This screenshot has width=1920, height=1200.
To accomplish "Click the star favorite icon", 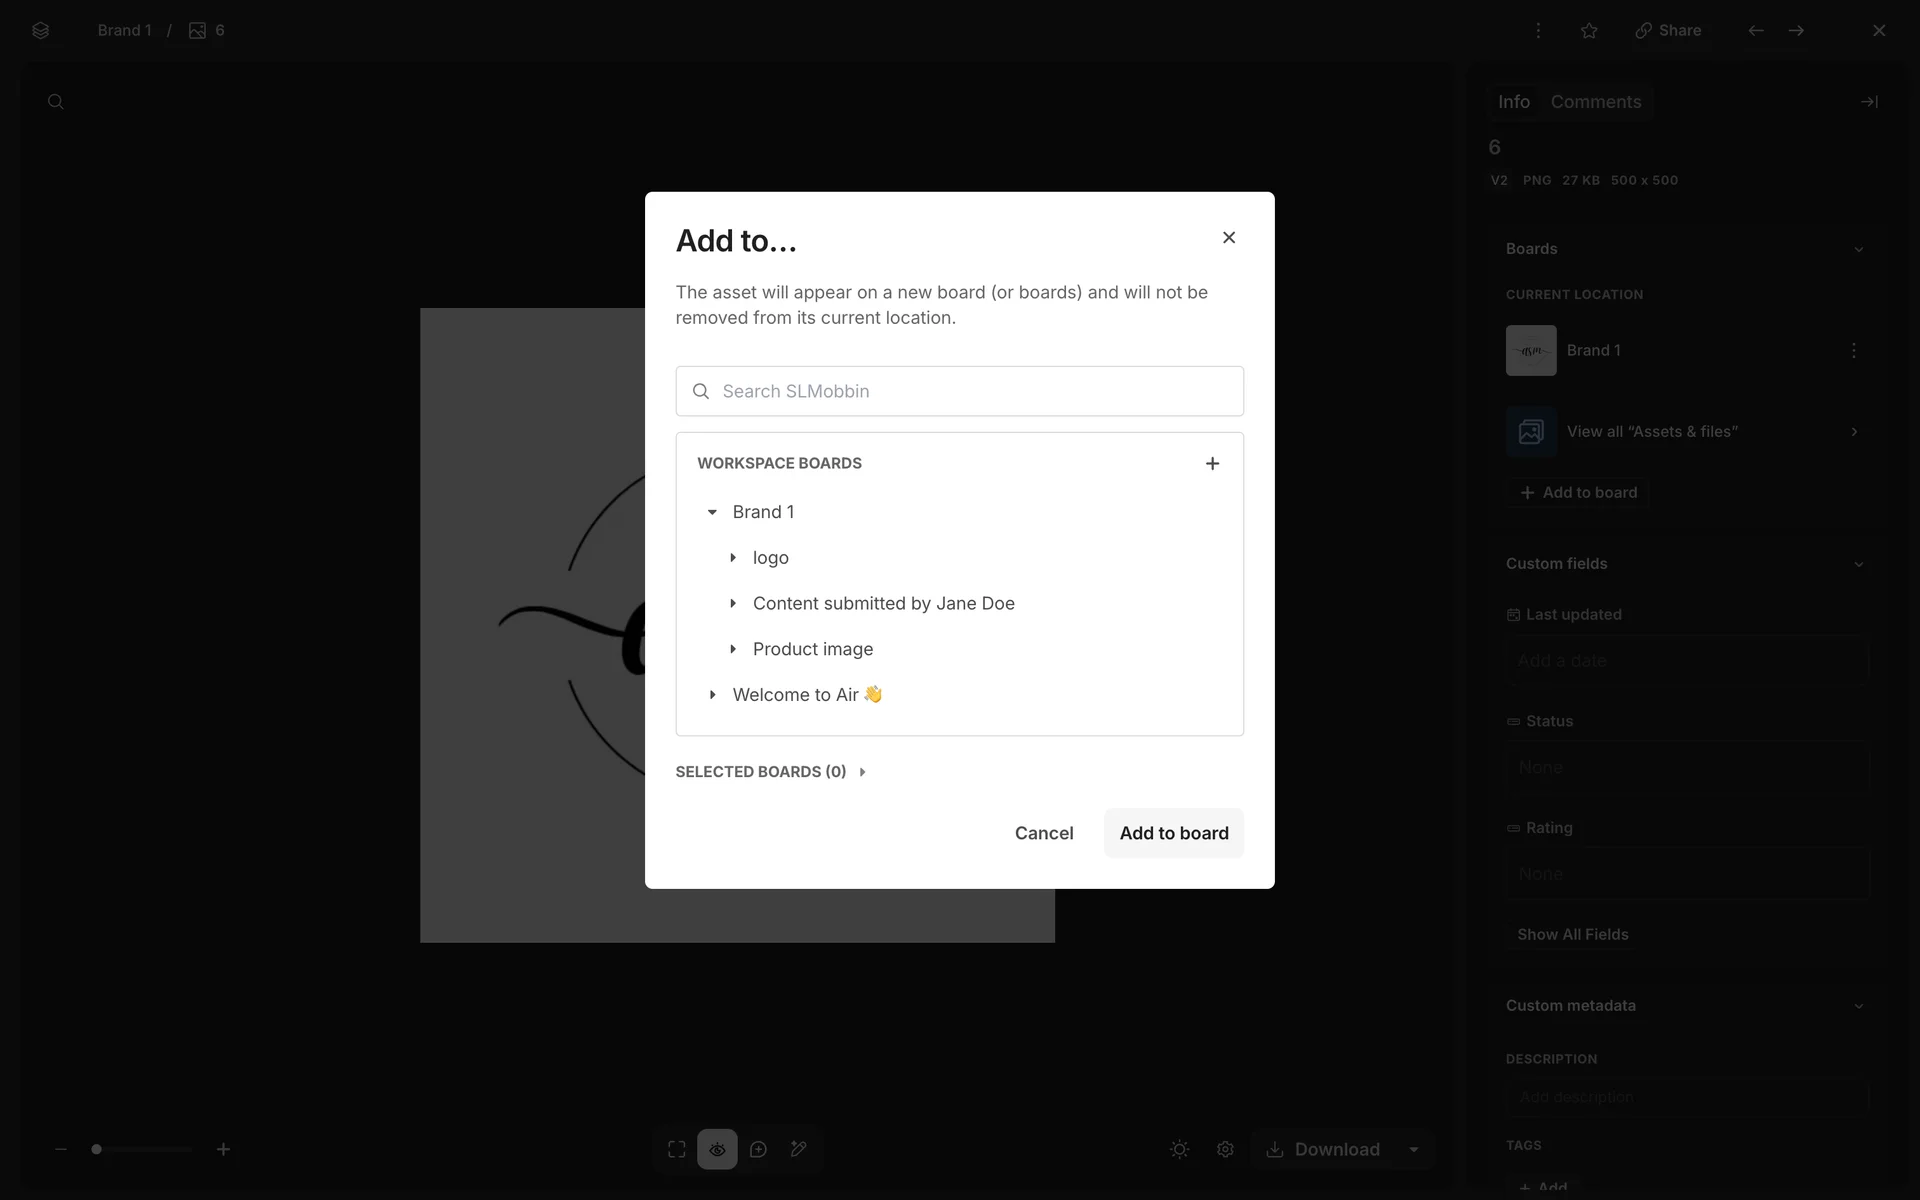I will (1589, 31).
